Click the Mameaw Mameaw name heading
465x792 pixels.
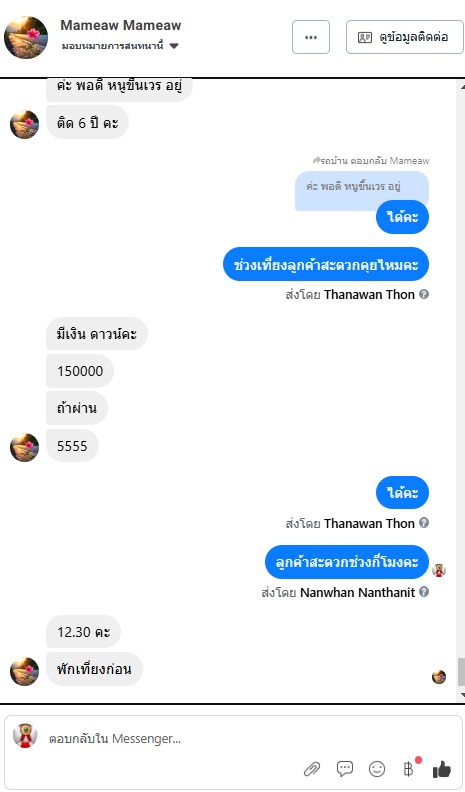click(121, 25)
